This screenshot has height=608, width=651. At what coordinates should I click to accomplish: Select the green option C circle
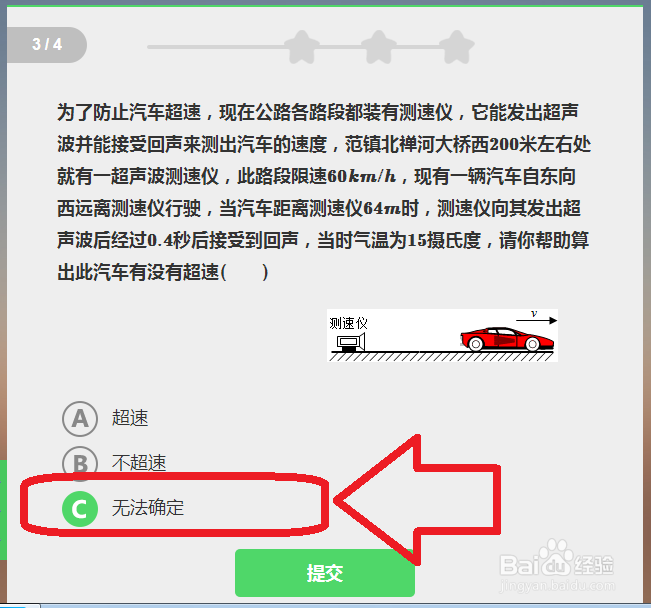(80, 508)
